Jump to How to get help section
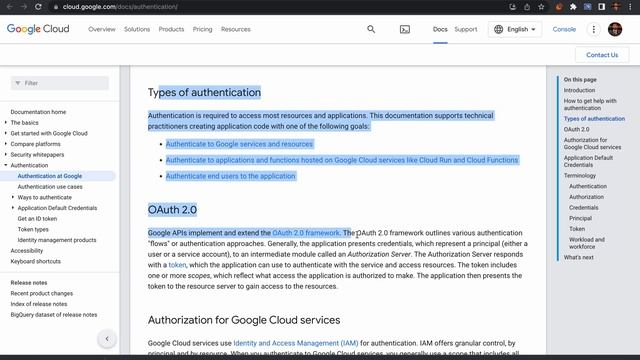 (x=590, y=104)
